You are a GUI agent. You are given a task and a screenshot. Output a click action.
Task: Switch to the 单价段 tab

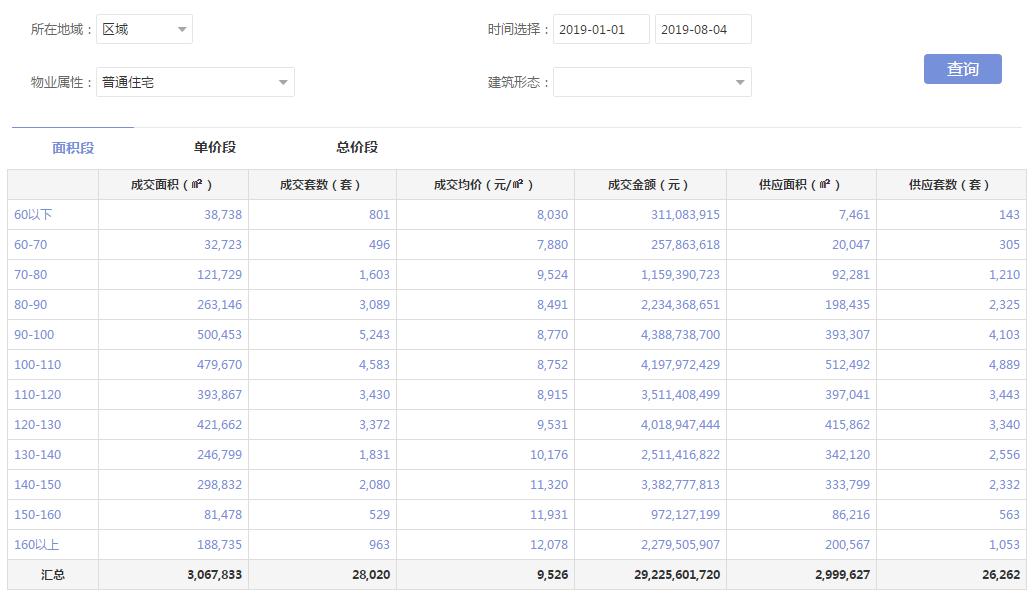point(215,148)
